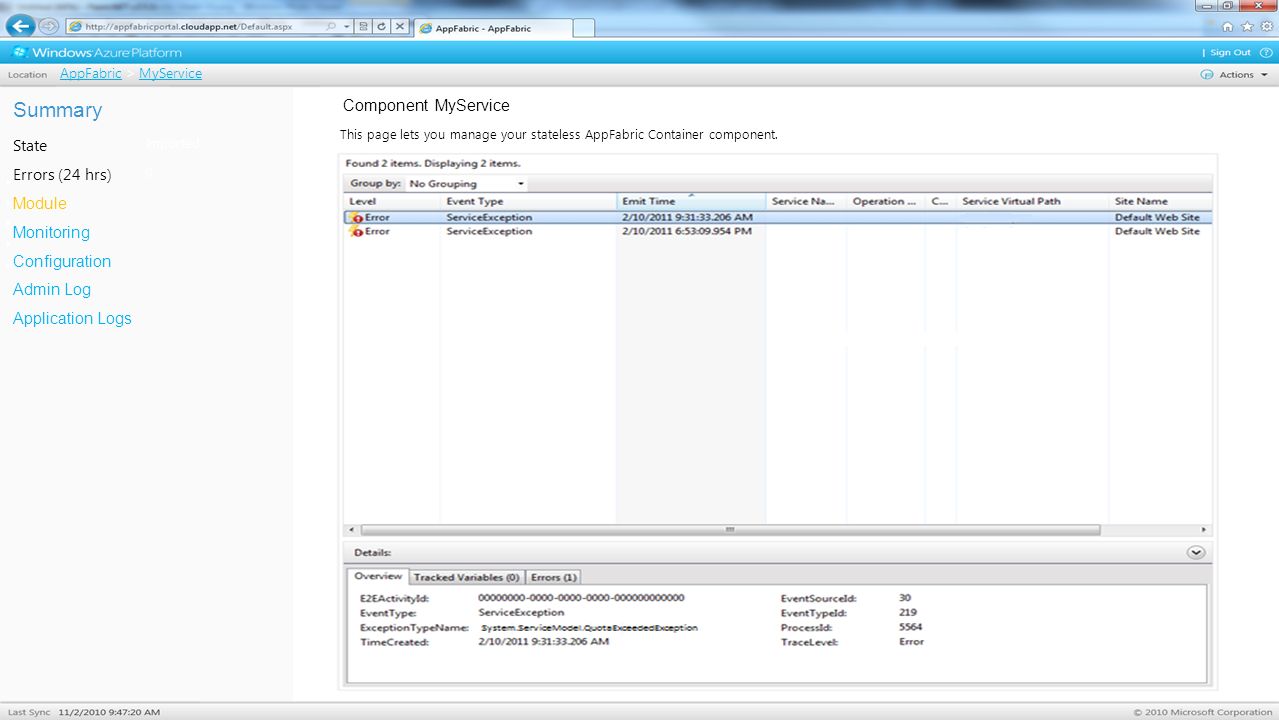
Task: Collapse the Details panel with the chevron
Action: [x=1196, y=552]
